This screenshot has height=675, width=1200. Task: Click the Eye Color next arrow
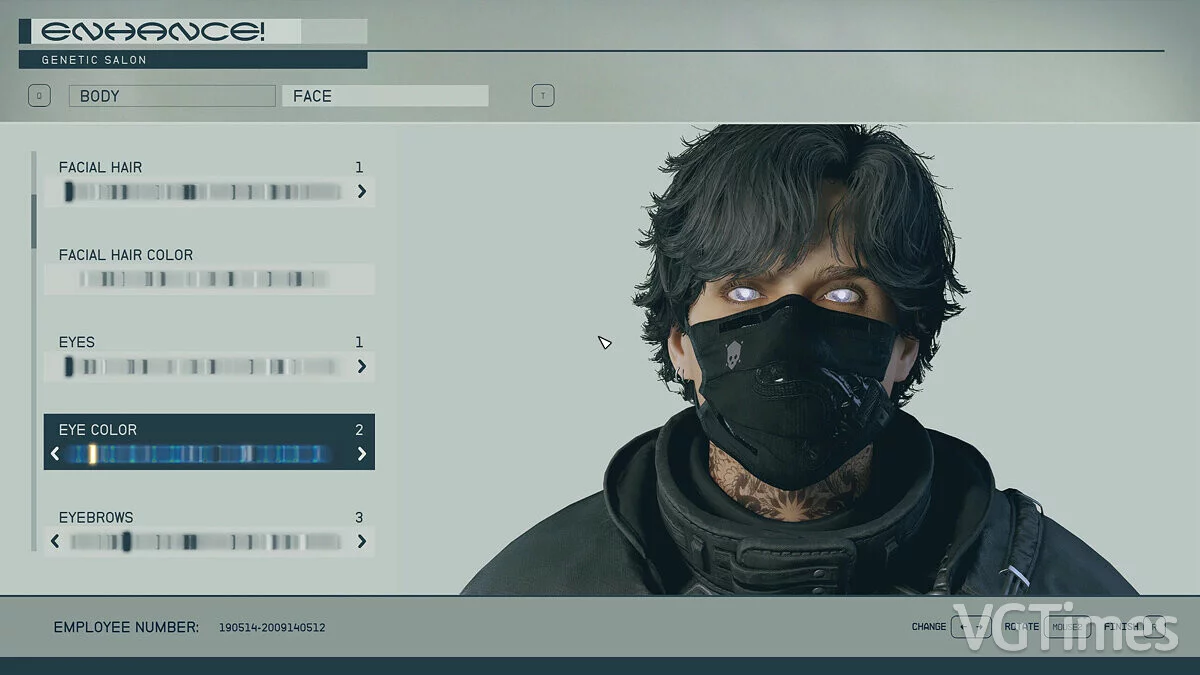[361, 454]
